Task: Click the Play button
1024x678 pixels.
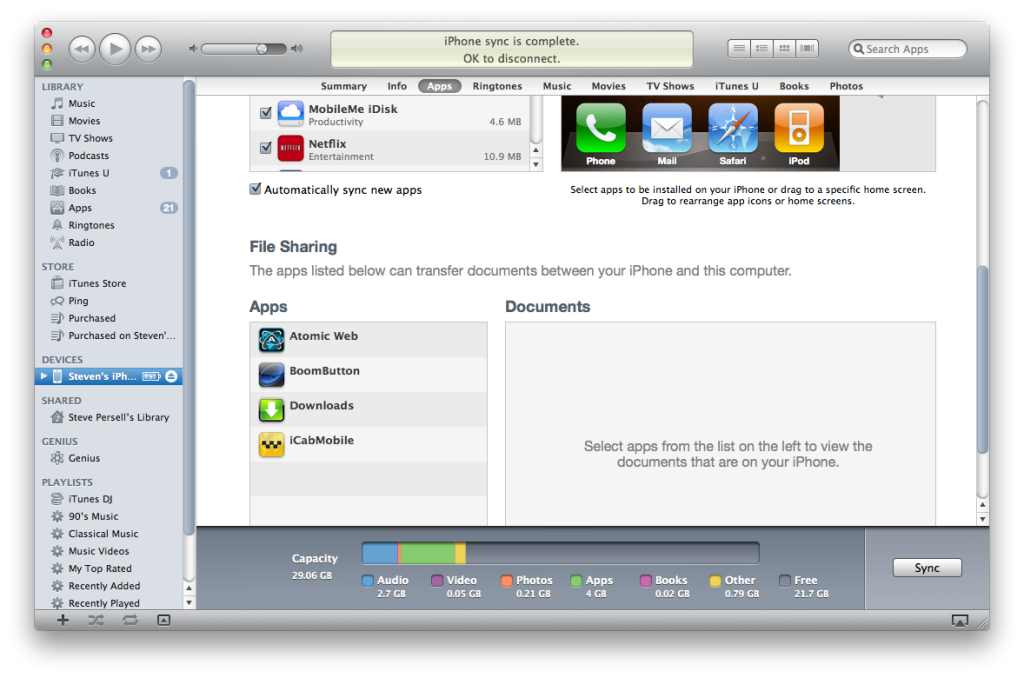Action: [115, 48]
